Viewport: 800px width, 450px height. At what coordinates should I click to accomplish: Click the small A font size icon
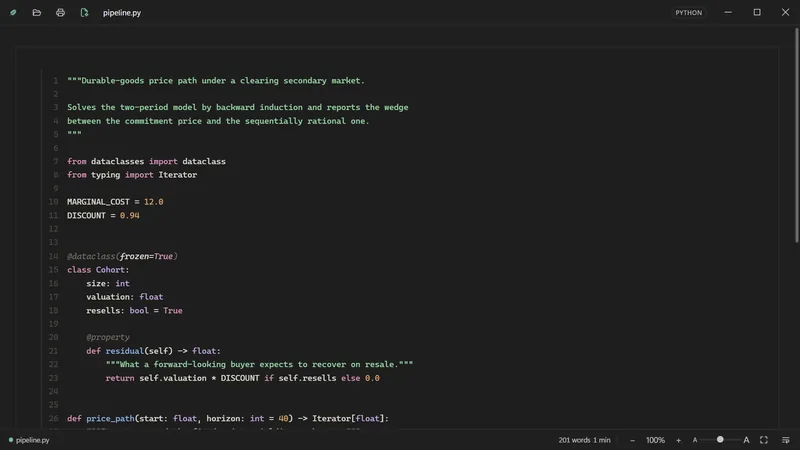[x=695, y=440]
